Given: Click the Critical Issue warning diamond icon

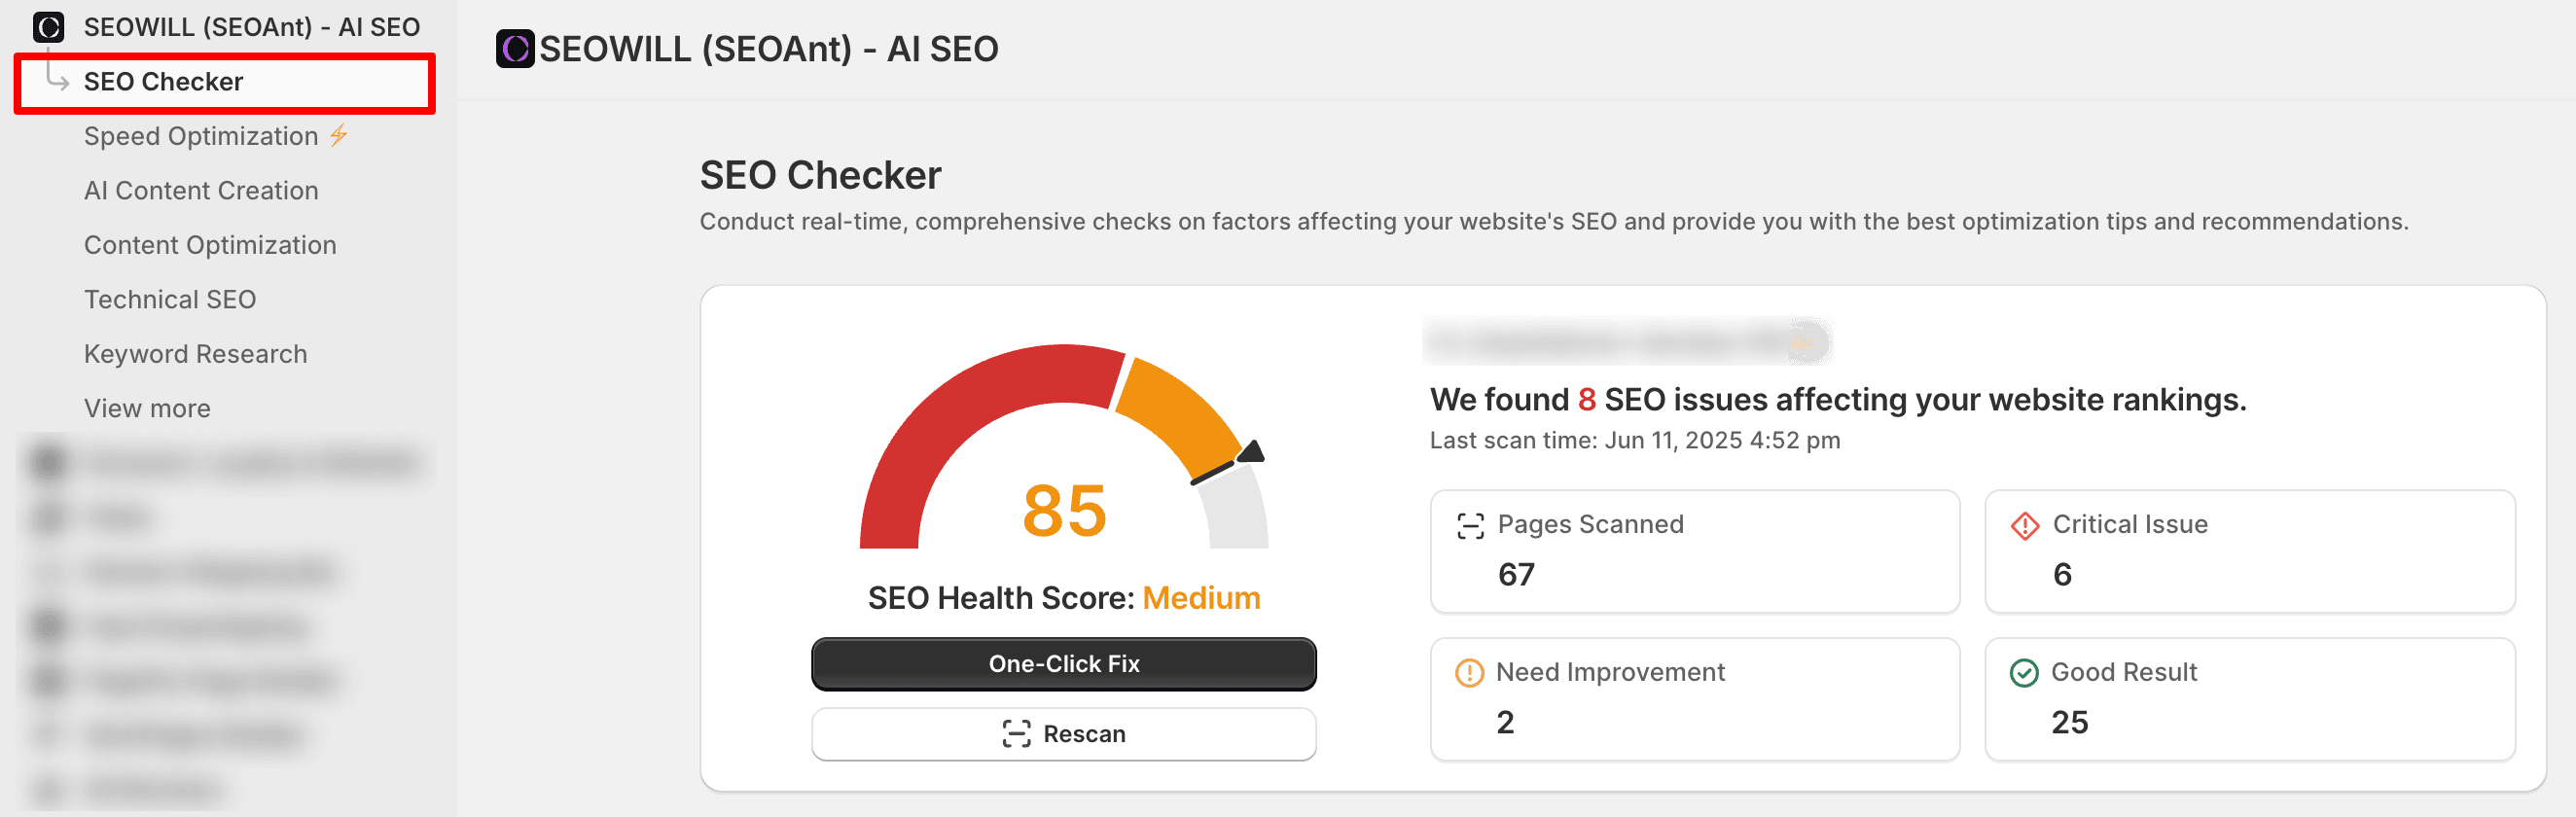Looking at the screenshot, I should (2024, 525).
